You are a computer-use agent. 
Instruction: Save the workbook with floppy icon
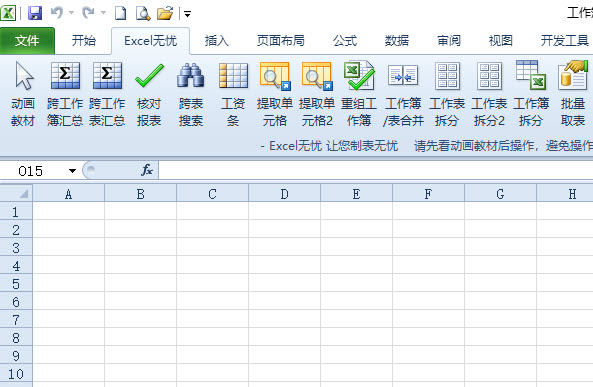tap(35, 13)
